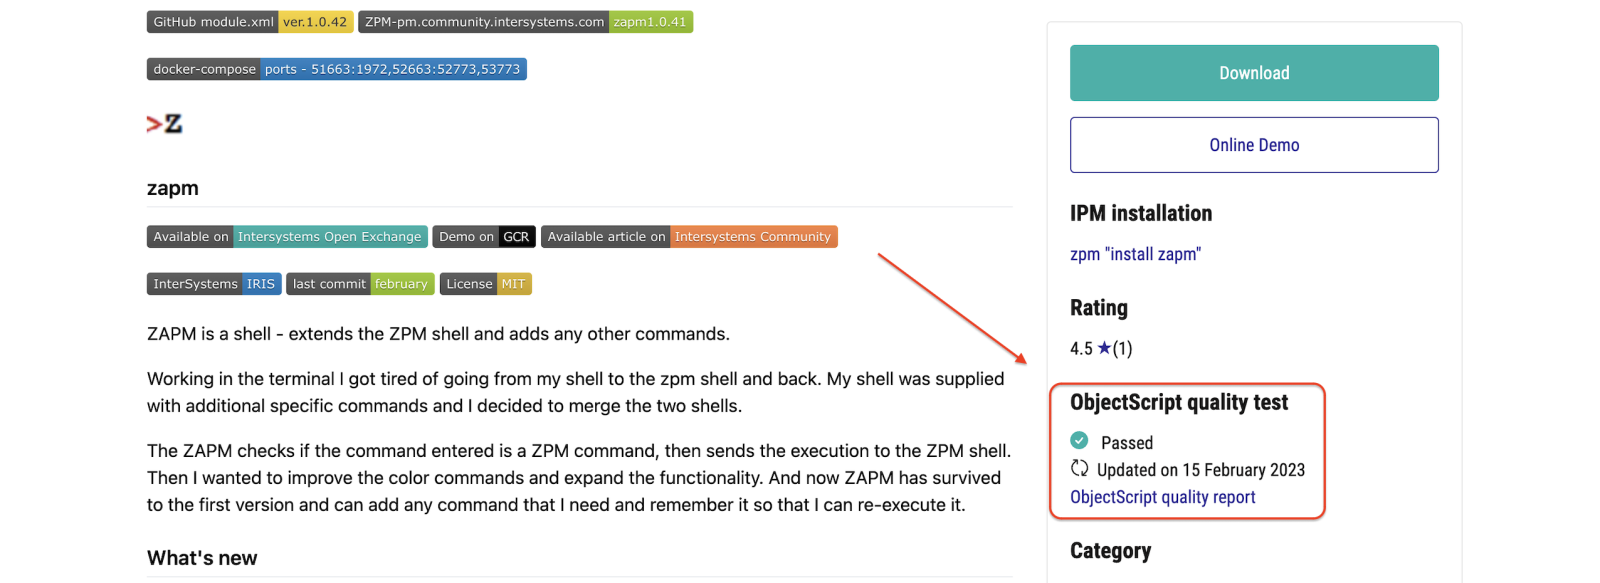Click the What's new heading
This screenshot has width=1600, height=583.
click(x=202, y=558)
